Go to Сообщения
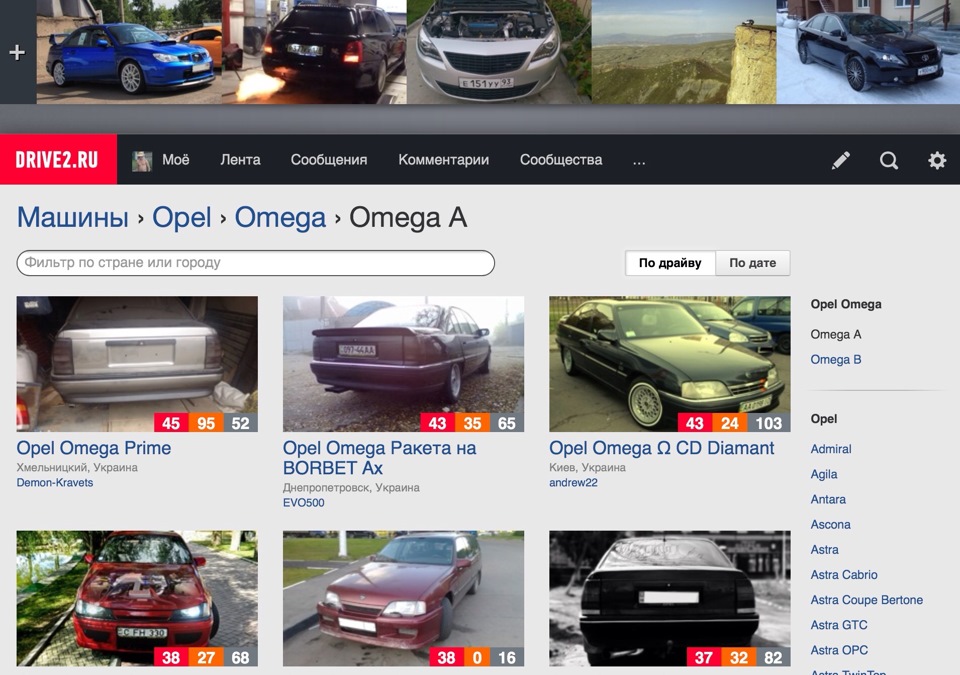 [x=329, y=160]
